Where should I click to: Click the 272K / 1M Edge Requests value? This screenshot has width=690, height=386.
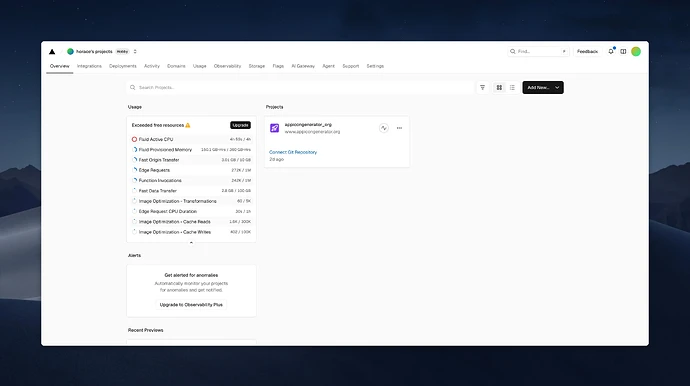pyautogui.click(x=241, y=170)
